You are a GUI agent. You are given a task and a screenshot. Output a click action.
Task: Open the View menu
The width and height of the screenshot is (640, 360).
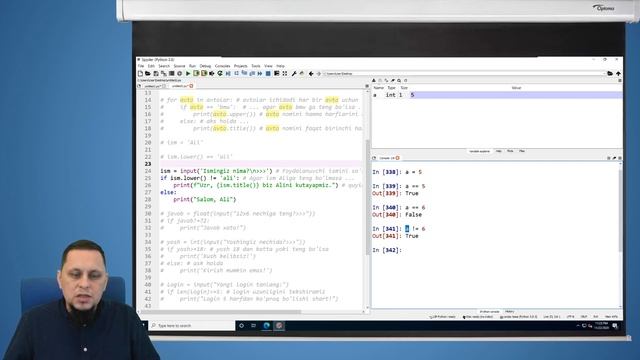pos(268,66)
